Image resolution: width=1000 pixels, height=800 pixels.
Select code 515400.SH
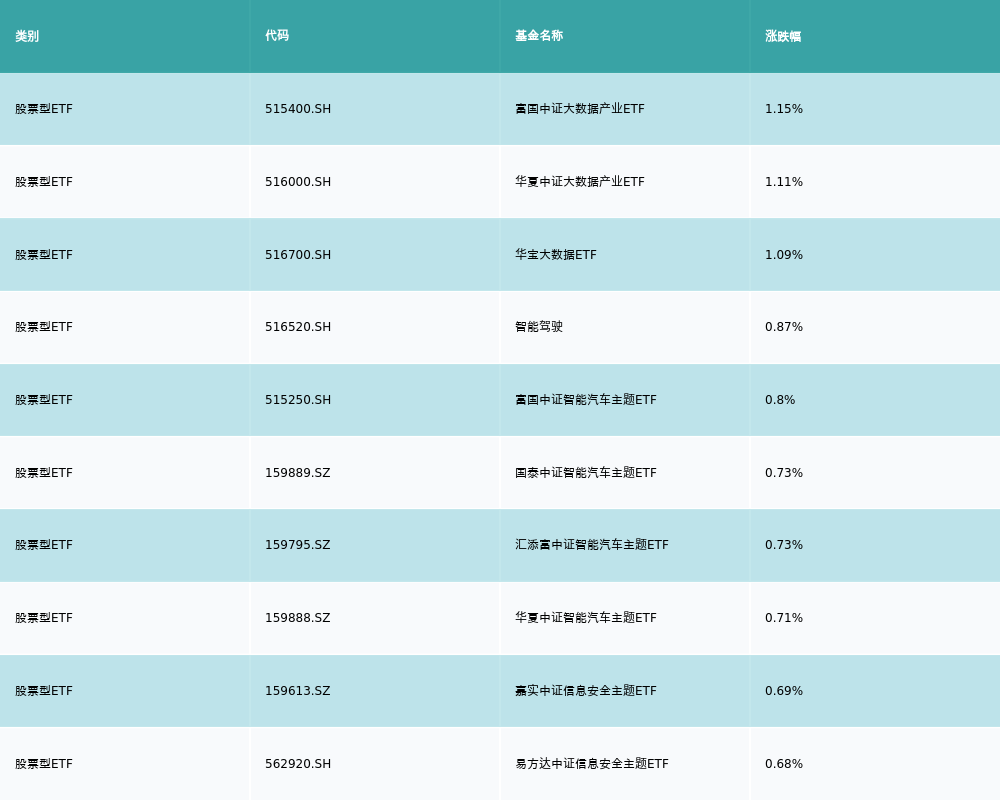298,109
